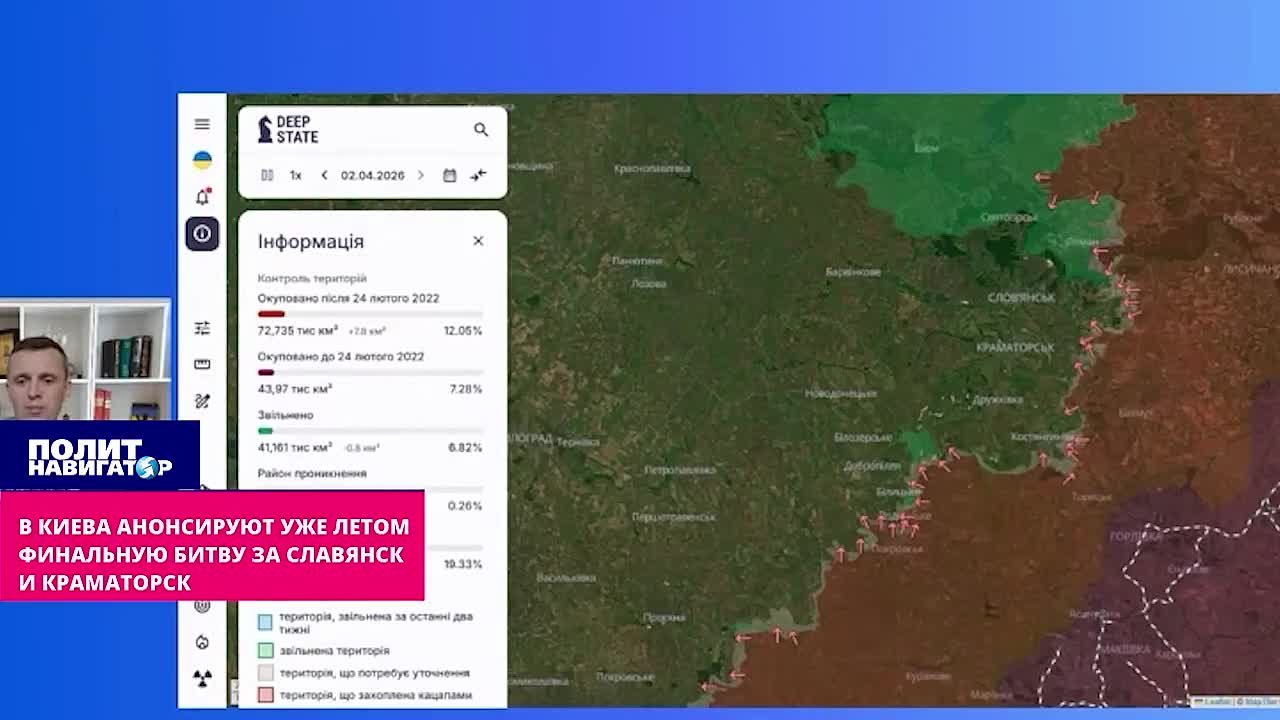This screenshot has height=720, width=1280.
Task: Open notifications bell icon
Action: pyautogui.click(x=202, y=196)
